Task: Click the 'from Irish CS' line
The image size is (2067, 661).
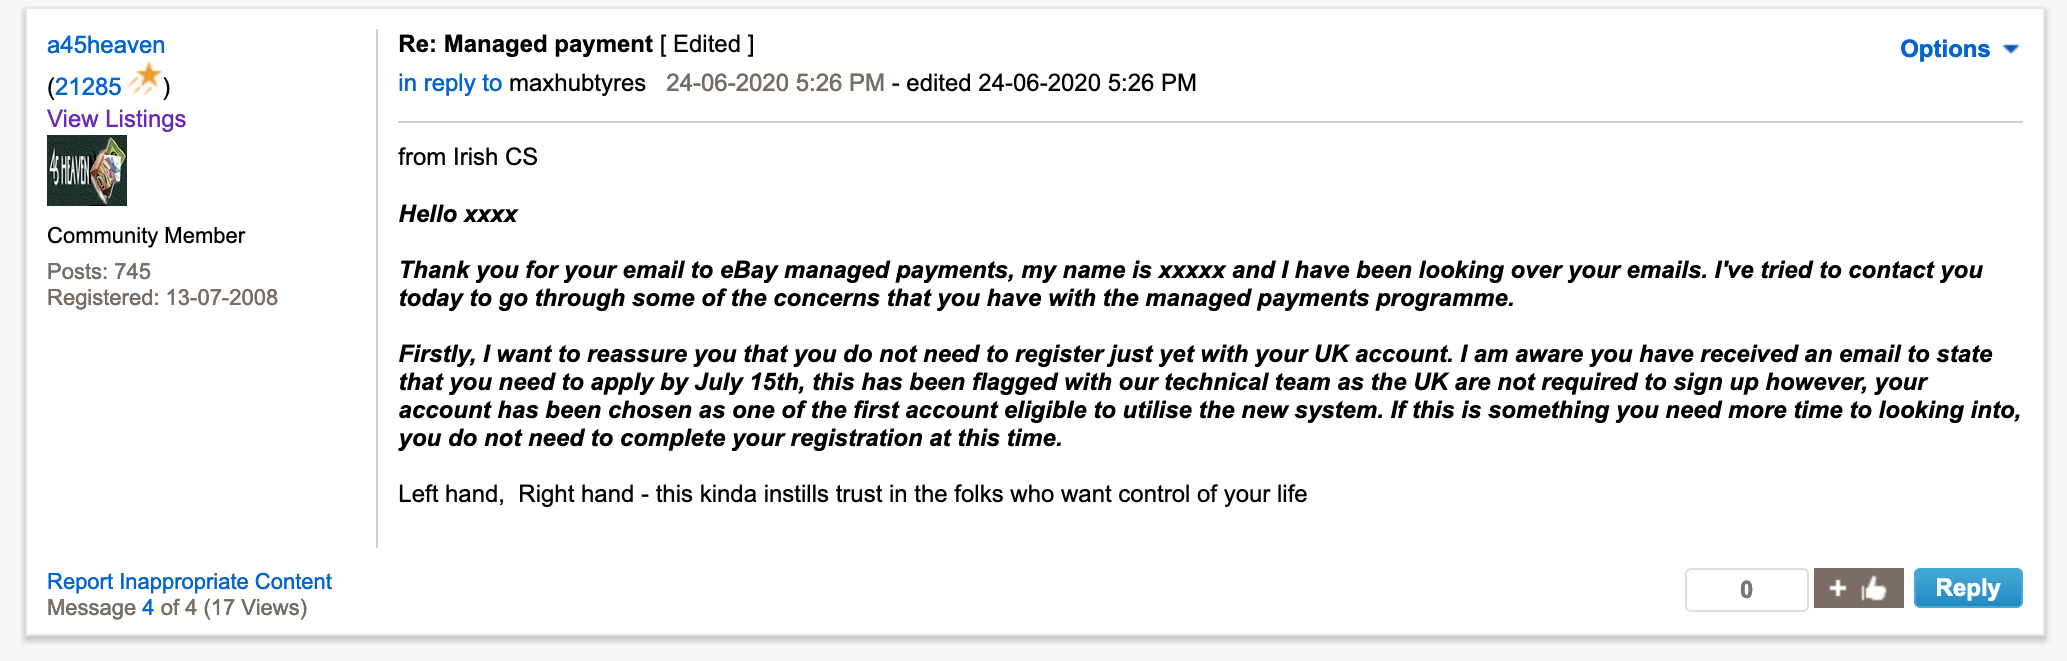Action: [468, 157]
